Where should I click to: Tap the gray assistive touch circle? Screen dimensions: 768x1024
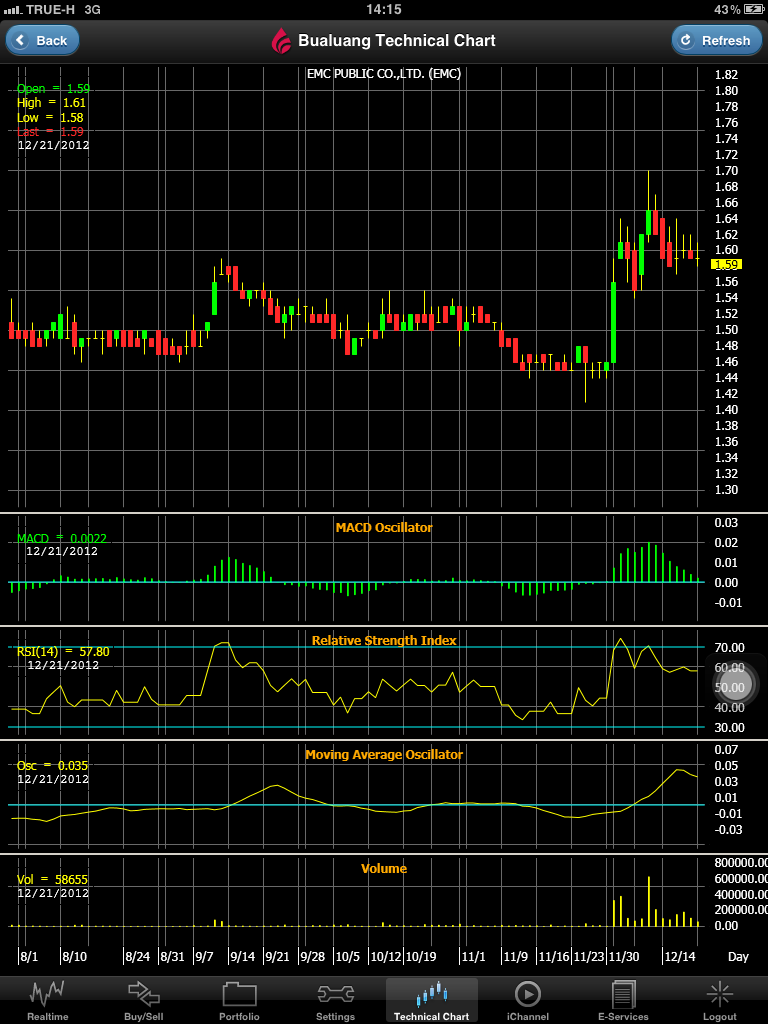(735, 683)
